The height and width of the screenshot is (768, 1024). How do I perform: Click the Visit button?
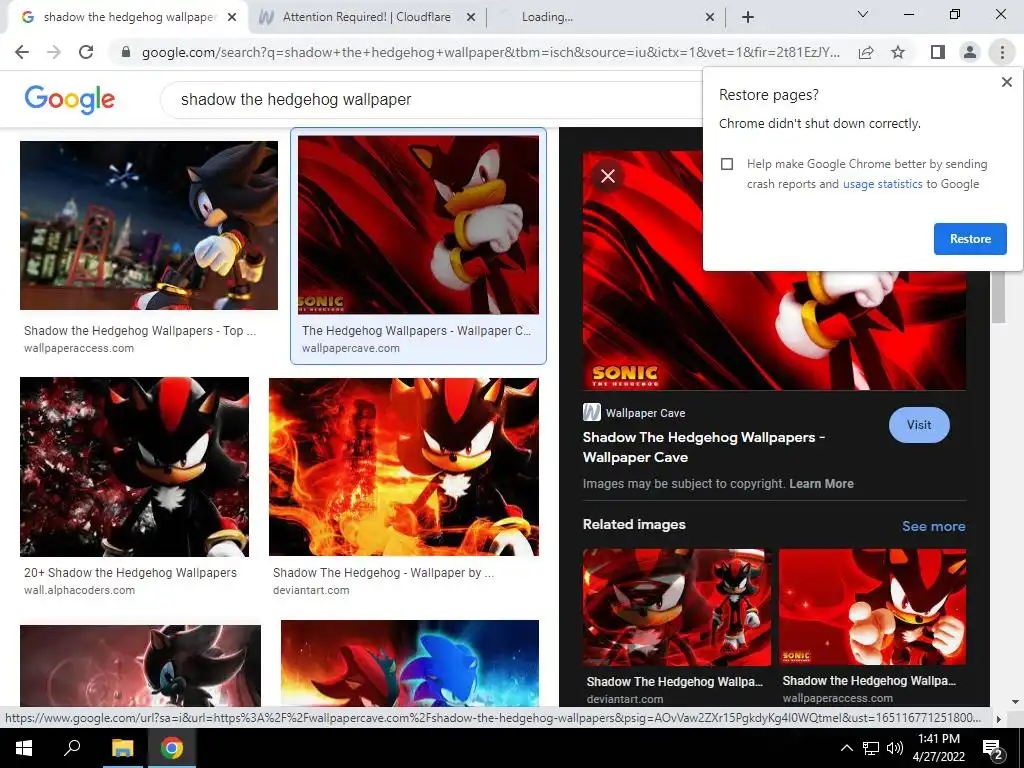(x=919, y=424)
